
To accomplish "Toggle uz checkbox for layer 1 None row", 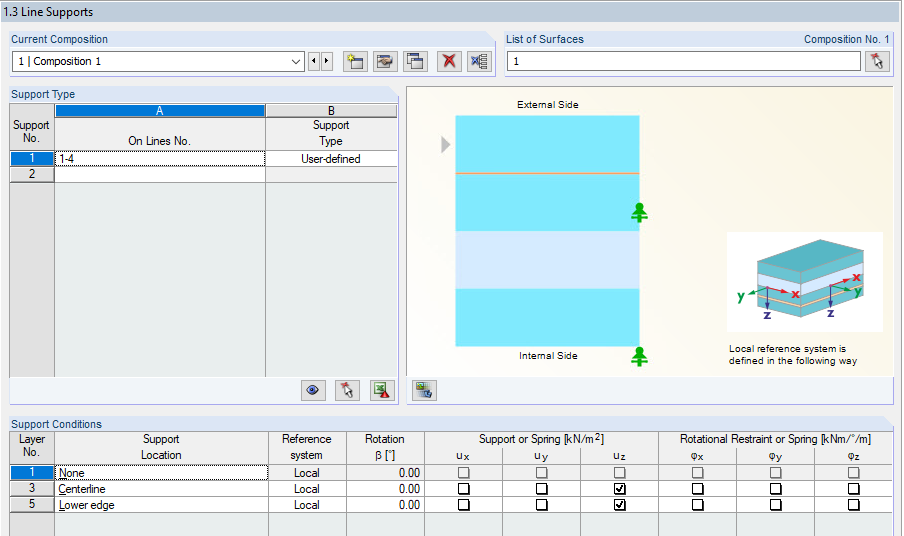I will 619,473.
